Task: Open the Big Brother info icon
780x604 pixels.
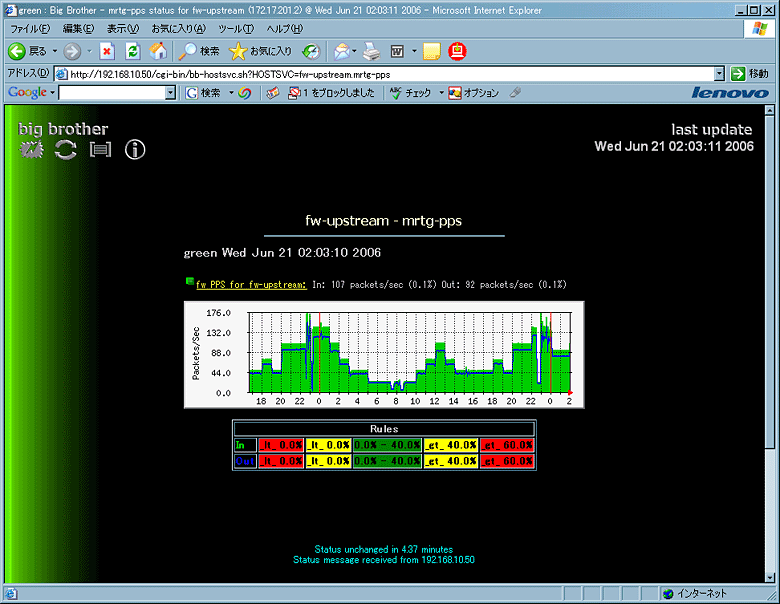Action: (x=135, y=150)
